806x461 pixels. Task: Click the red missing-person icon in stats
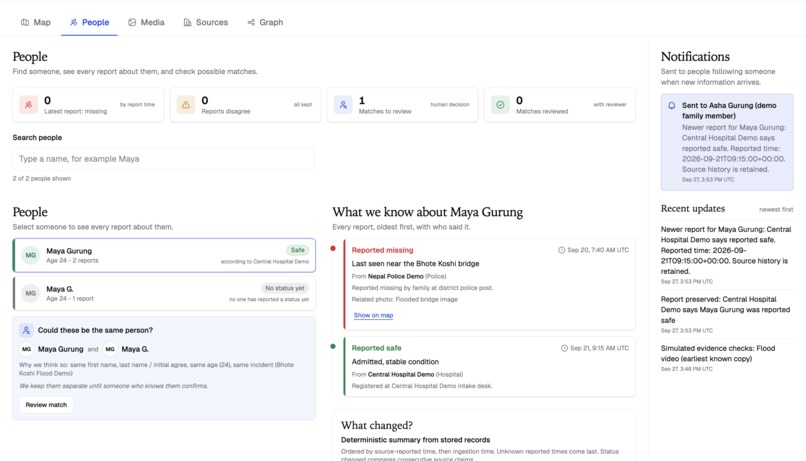[x=29, y=105]
